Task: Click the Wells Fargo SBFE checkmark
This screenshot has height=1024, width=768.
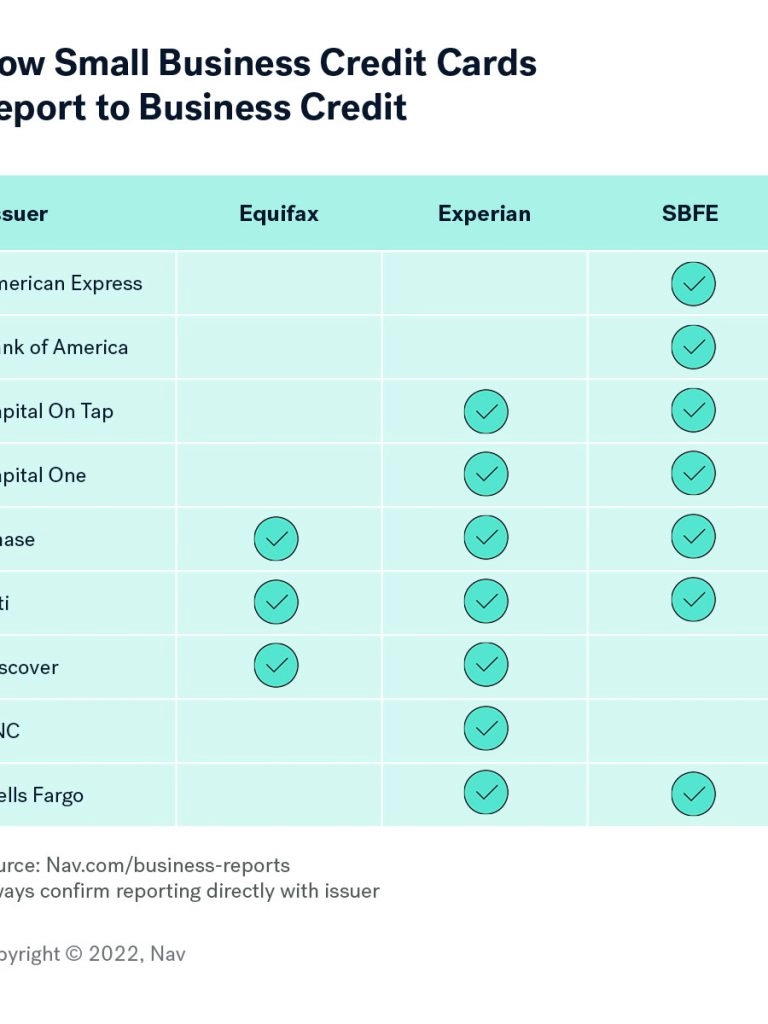Action: tap(693, 794)
